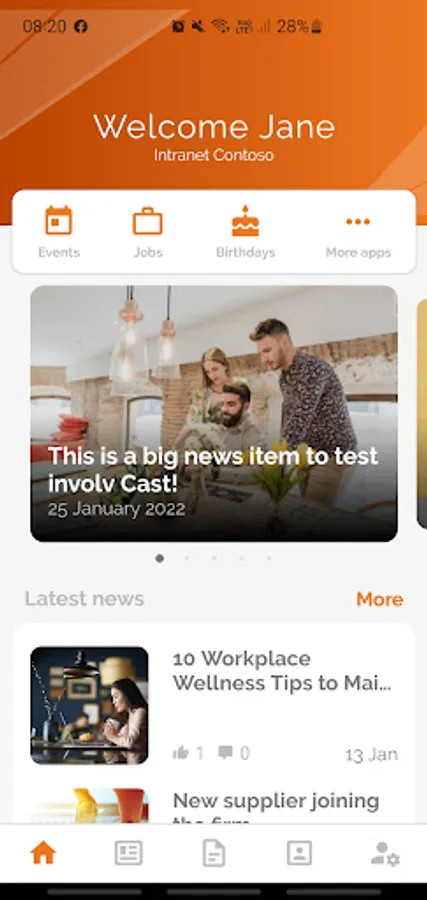Open New supplier joining news headline

276,806
